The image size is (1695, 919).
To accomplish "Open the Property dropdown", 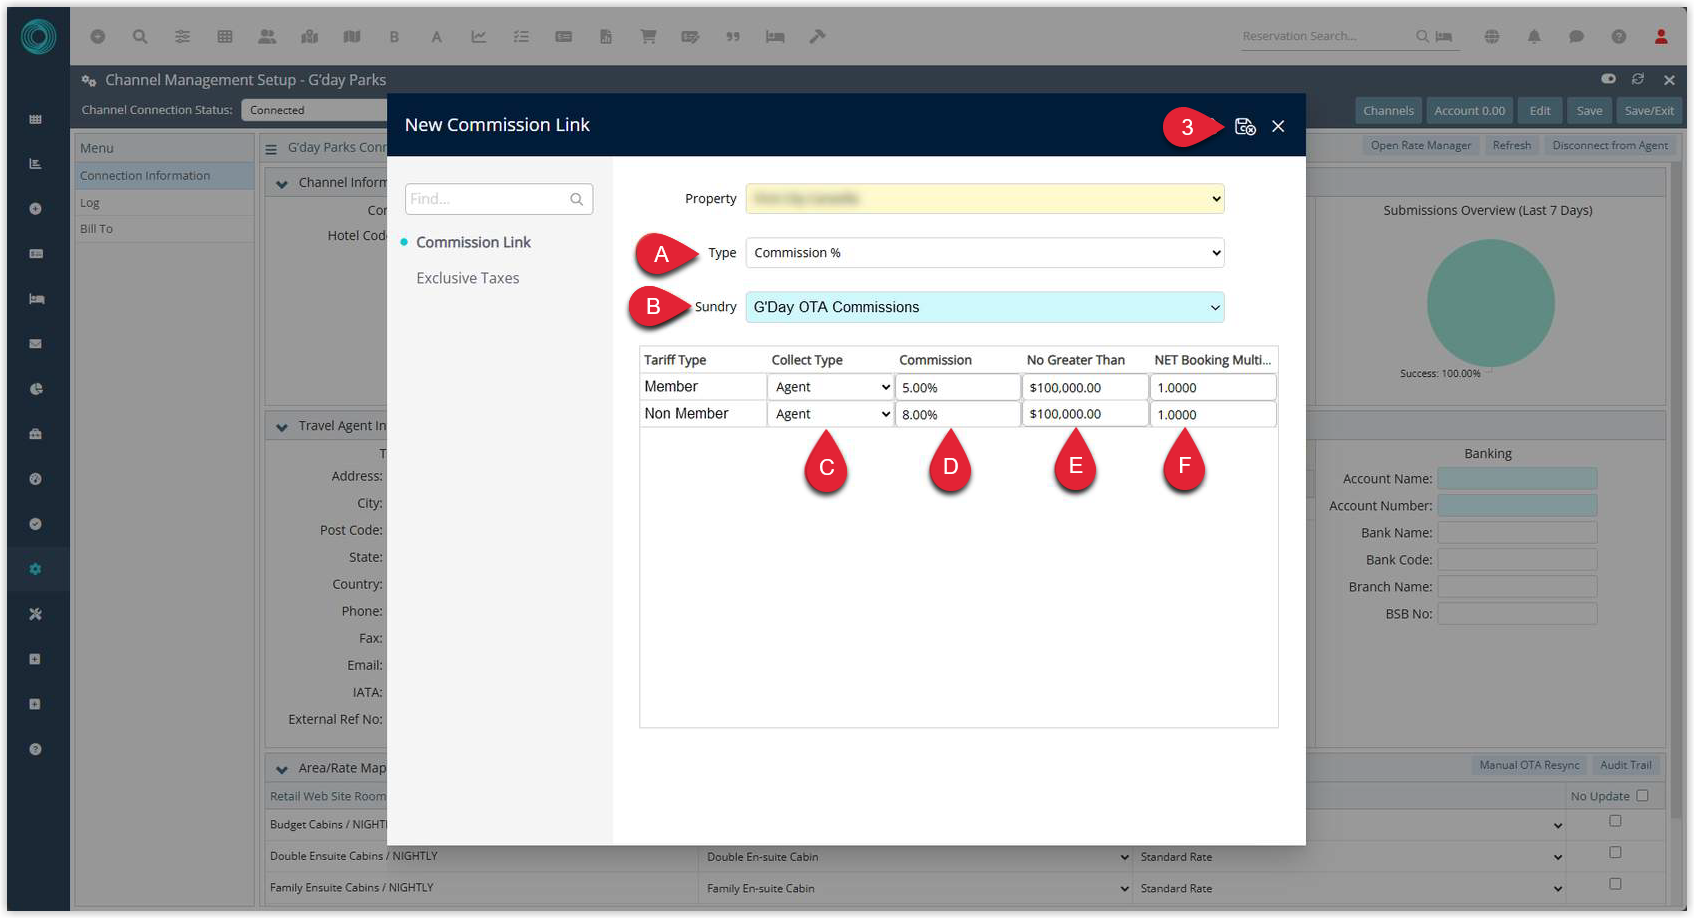I will click(x=985, y=199).
